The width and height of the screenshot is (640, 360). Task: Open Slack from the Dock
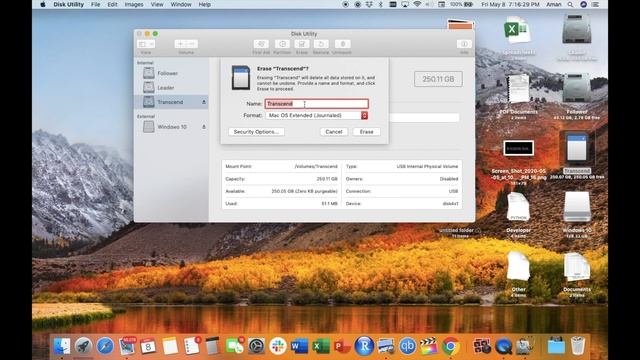278,346
